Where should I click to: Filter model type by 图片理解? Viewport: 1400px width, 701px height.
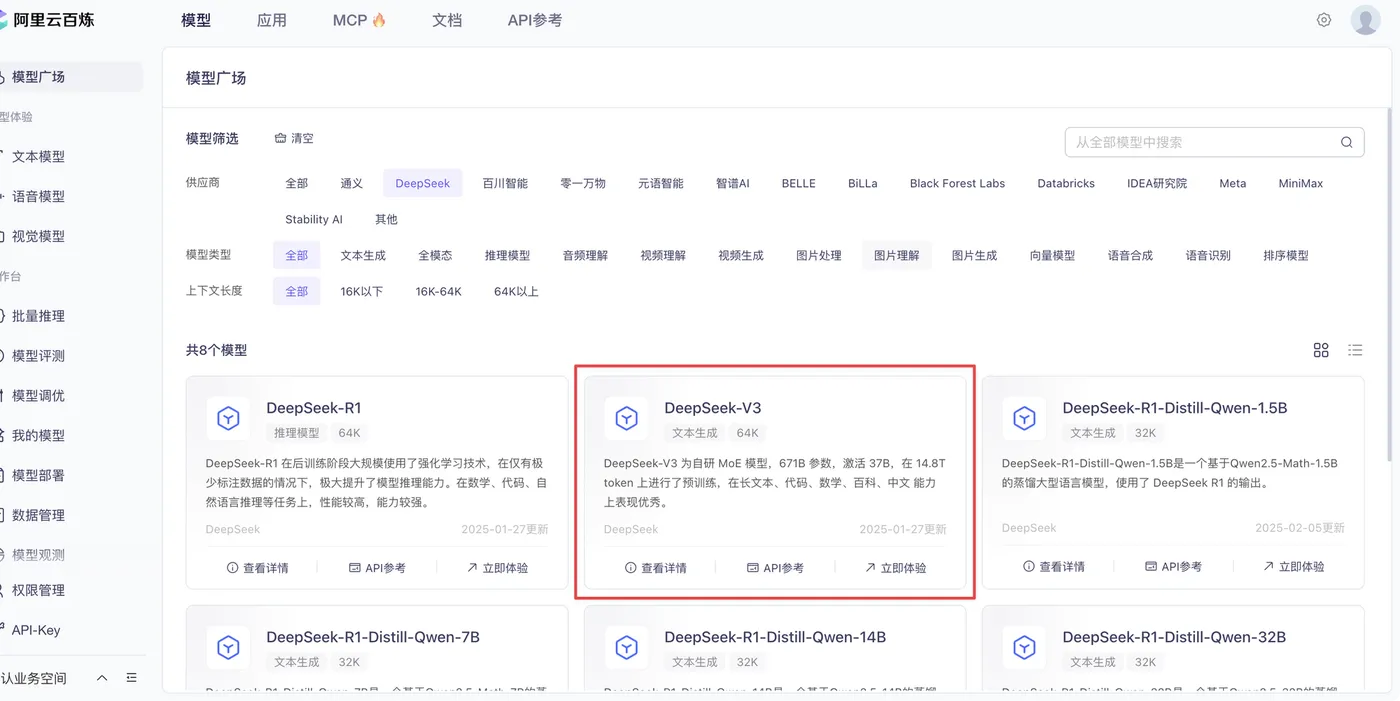[897, 255]
